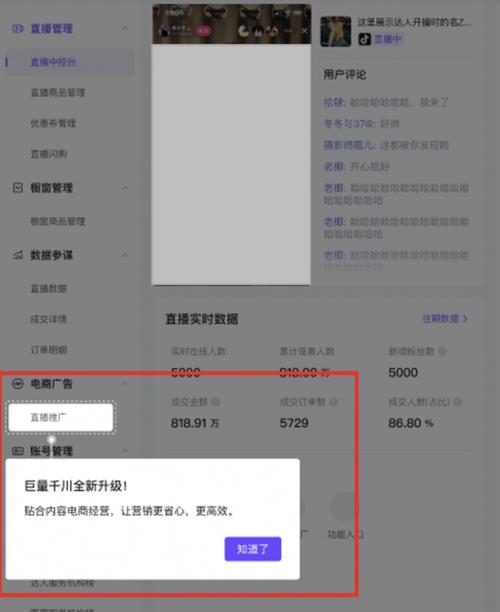Click the comment from 冬冬与37度
The image size is (500, 612).
tap(361, 124)
